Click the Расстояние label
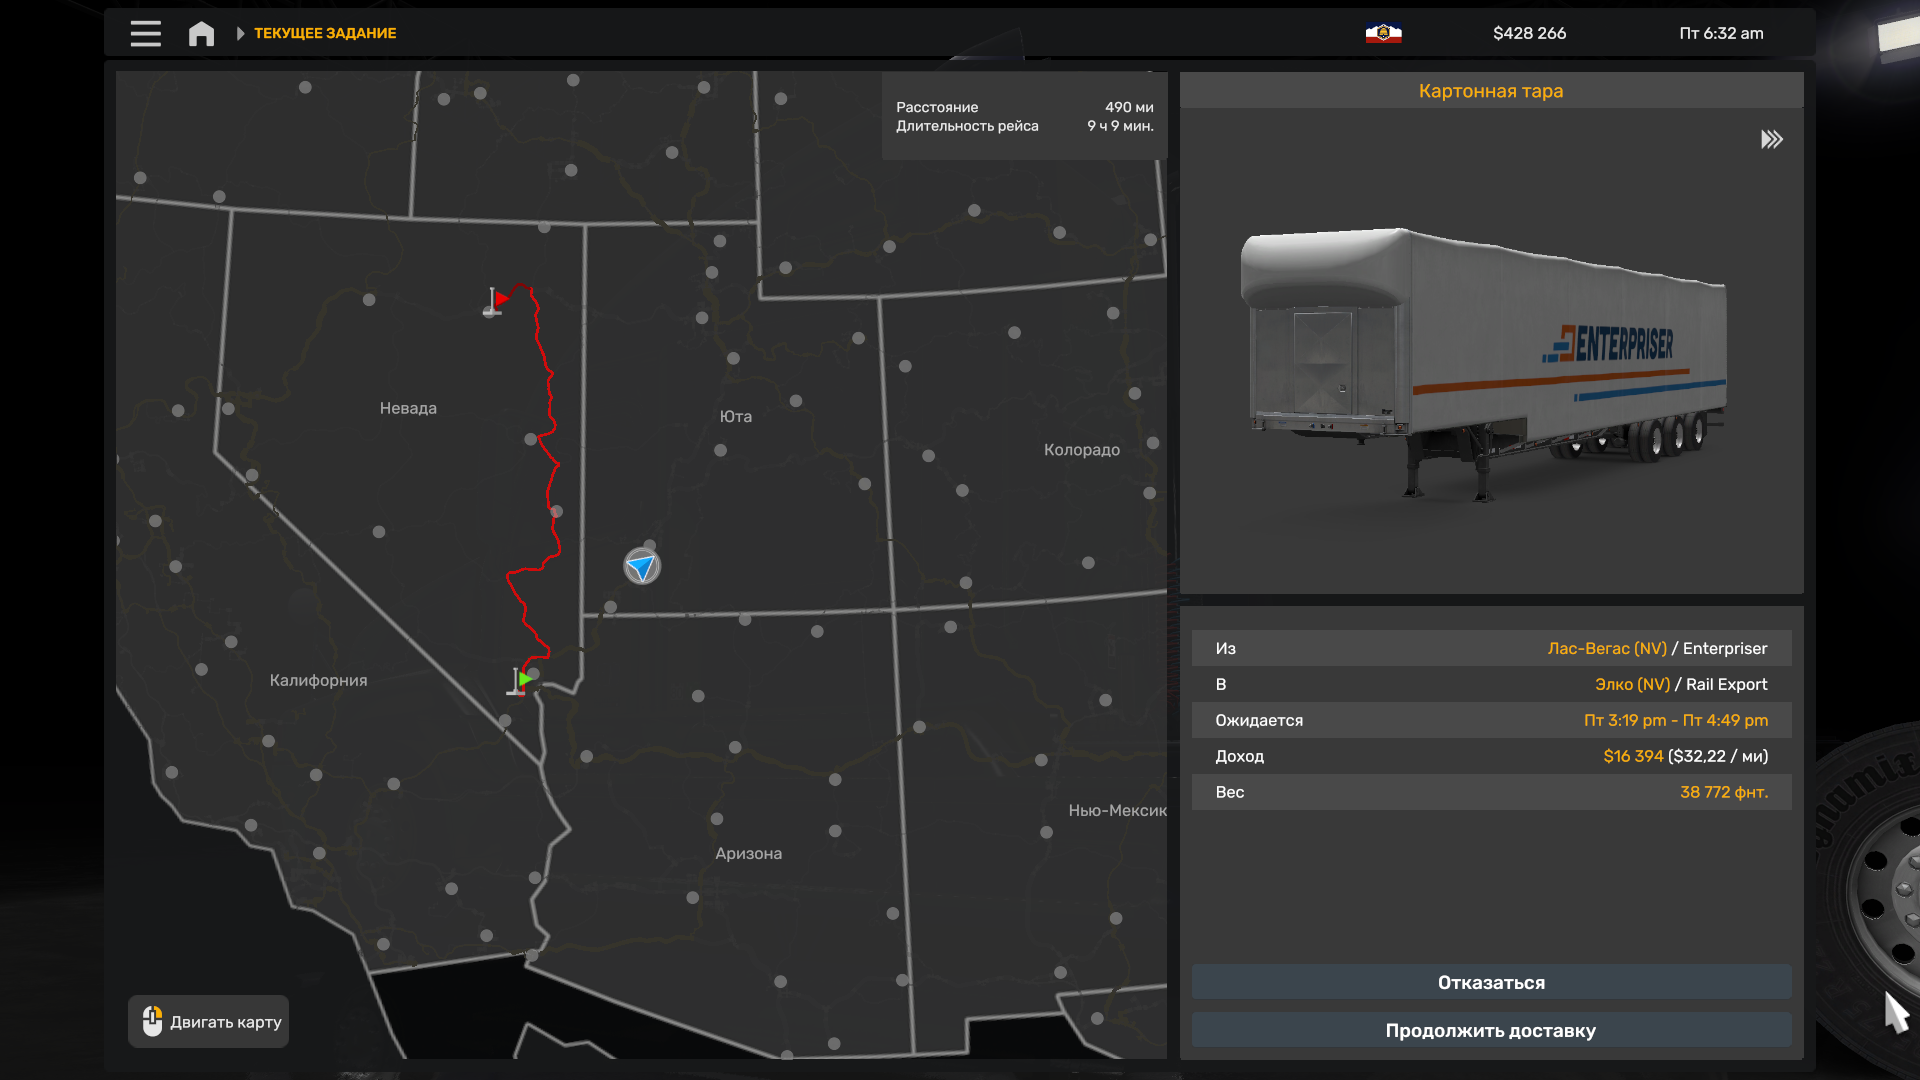 point(937,107)
